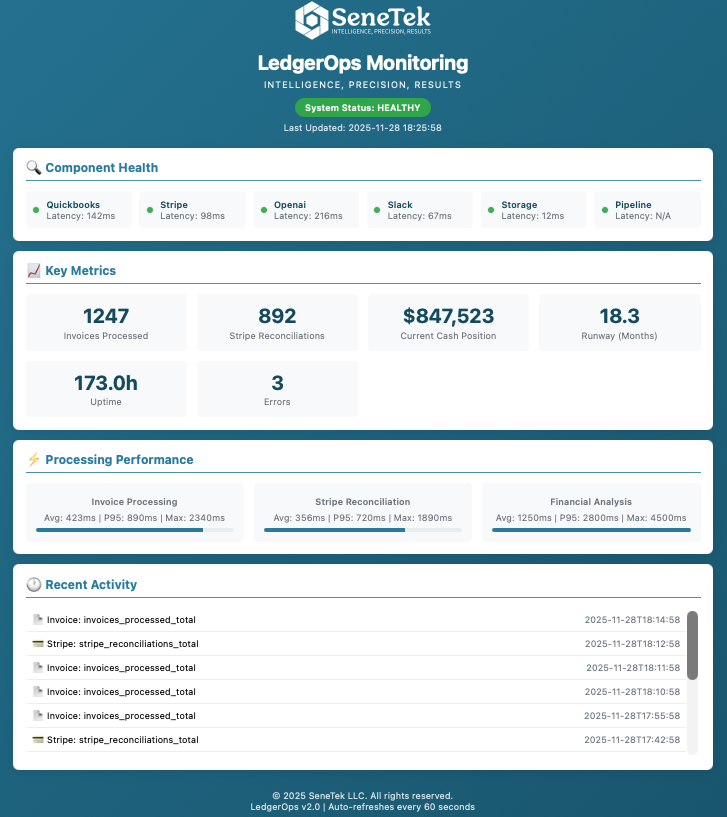727x817 pixels.
Task: Click document icon of the 18:11:58 invoice entry
Action: (38, 667)
